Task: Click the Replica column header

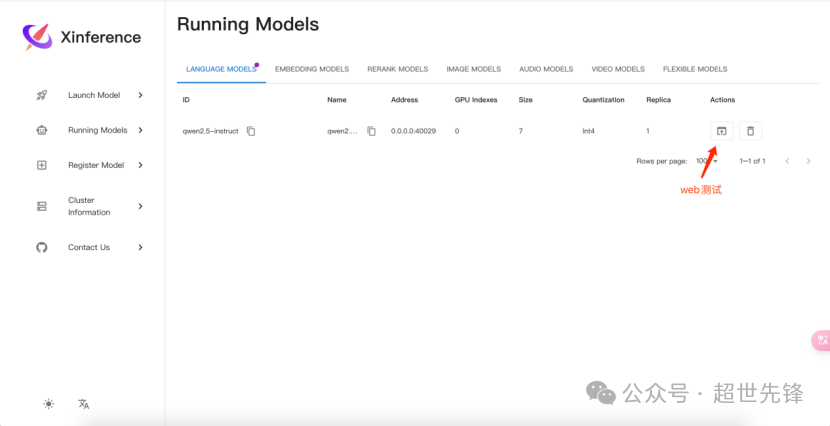Action: coord(658,100)
